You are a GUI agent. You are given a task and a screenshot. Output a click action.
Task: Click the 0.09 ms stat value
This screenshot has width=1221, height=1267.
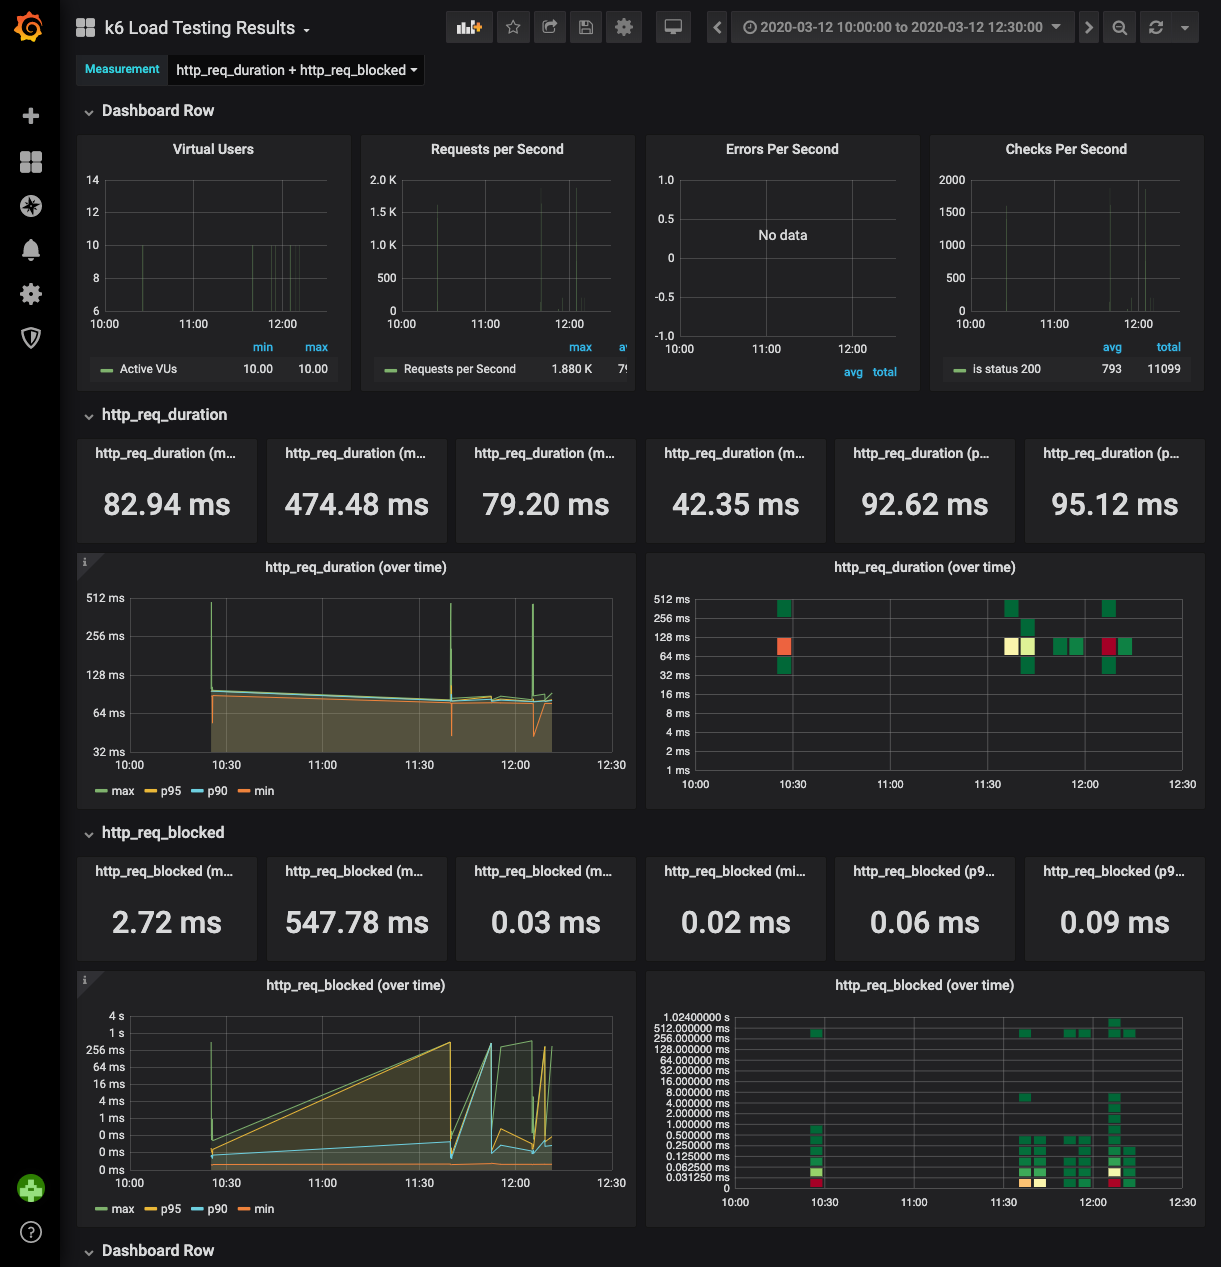pos(1115,923)
